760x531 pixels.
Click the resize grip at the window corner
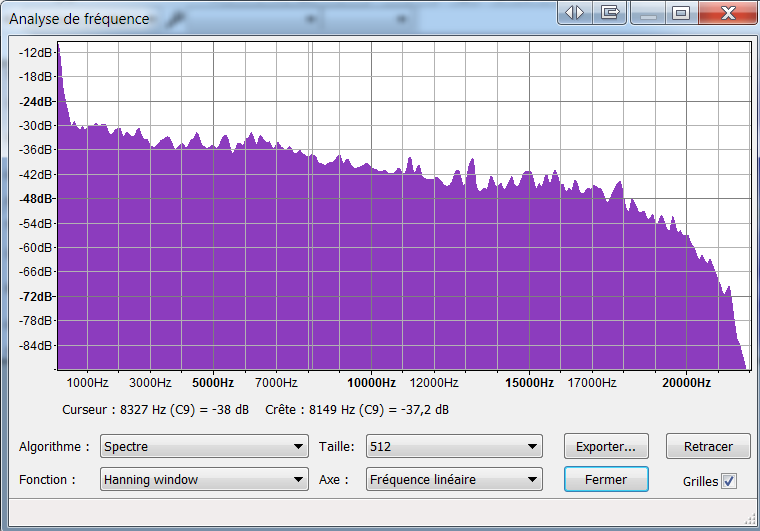pos(750,519)
